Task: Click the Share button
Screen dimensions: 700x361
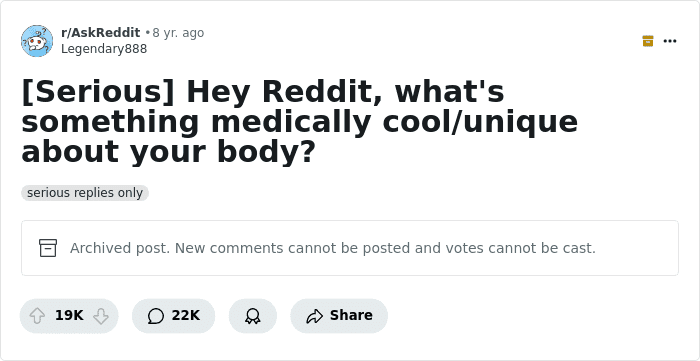Action: [x=339, y=316]
